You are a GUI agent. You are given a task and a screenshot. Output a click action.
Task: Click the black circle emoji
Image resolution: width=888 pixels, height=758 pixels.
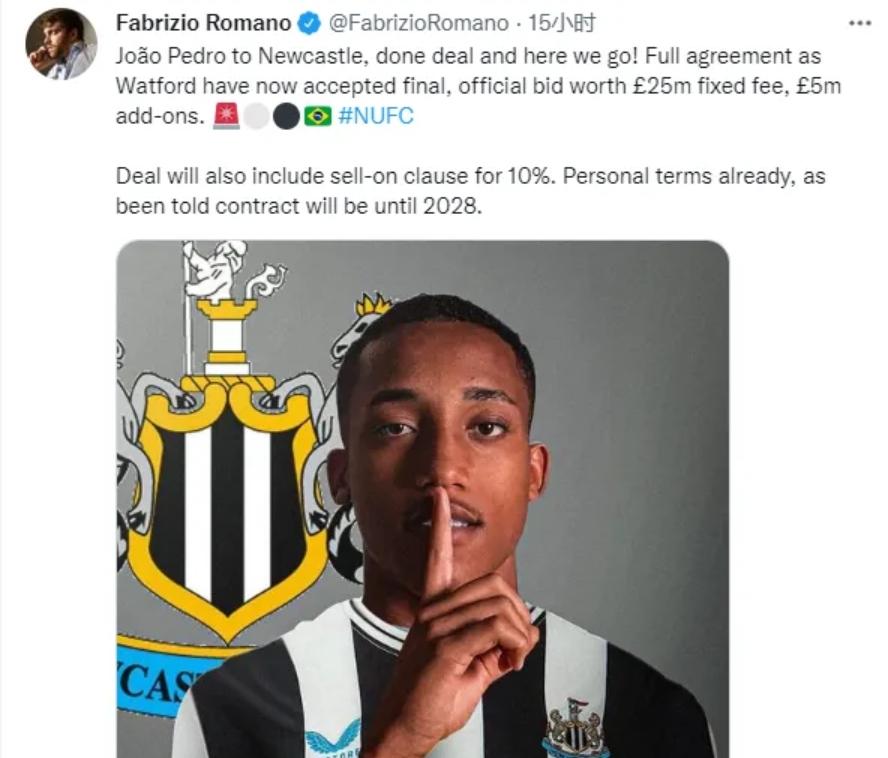[287, 117]
